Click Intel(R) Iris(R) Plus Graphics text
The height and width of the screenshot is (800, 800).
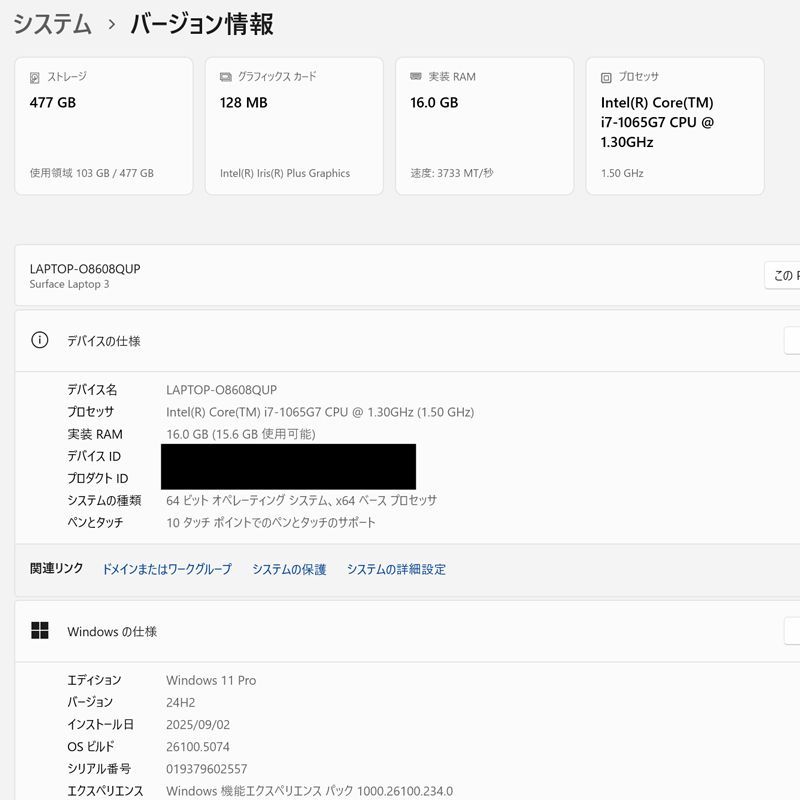(285, 173)
